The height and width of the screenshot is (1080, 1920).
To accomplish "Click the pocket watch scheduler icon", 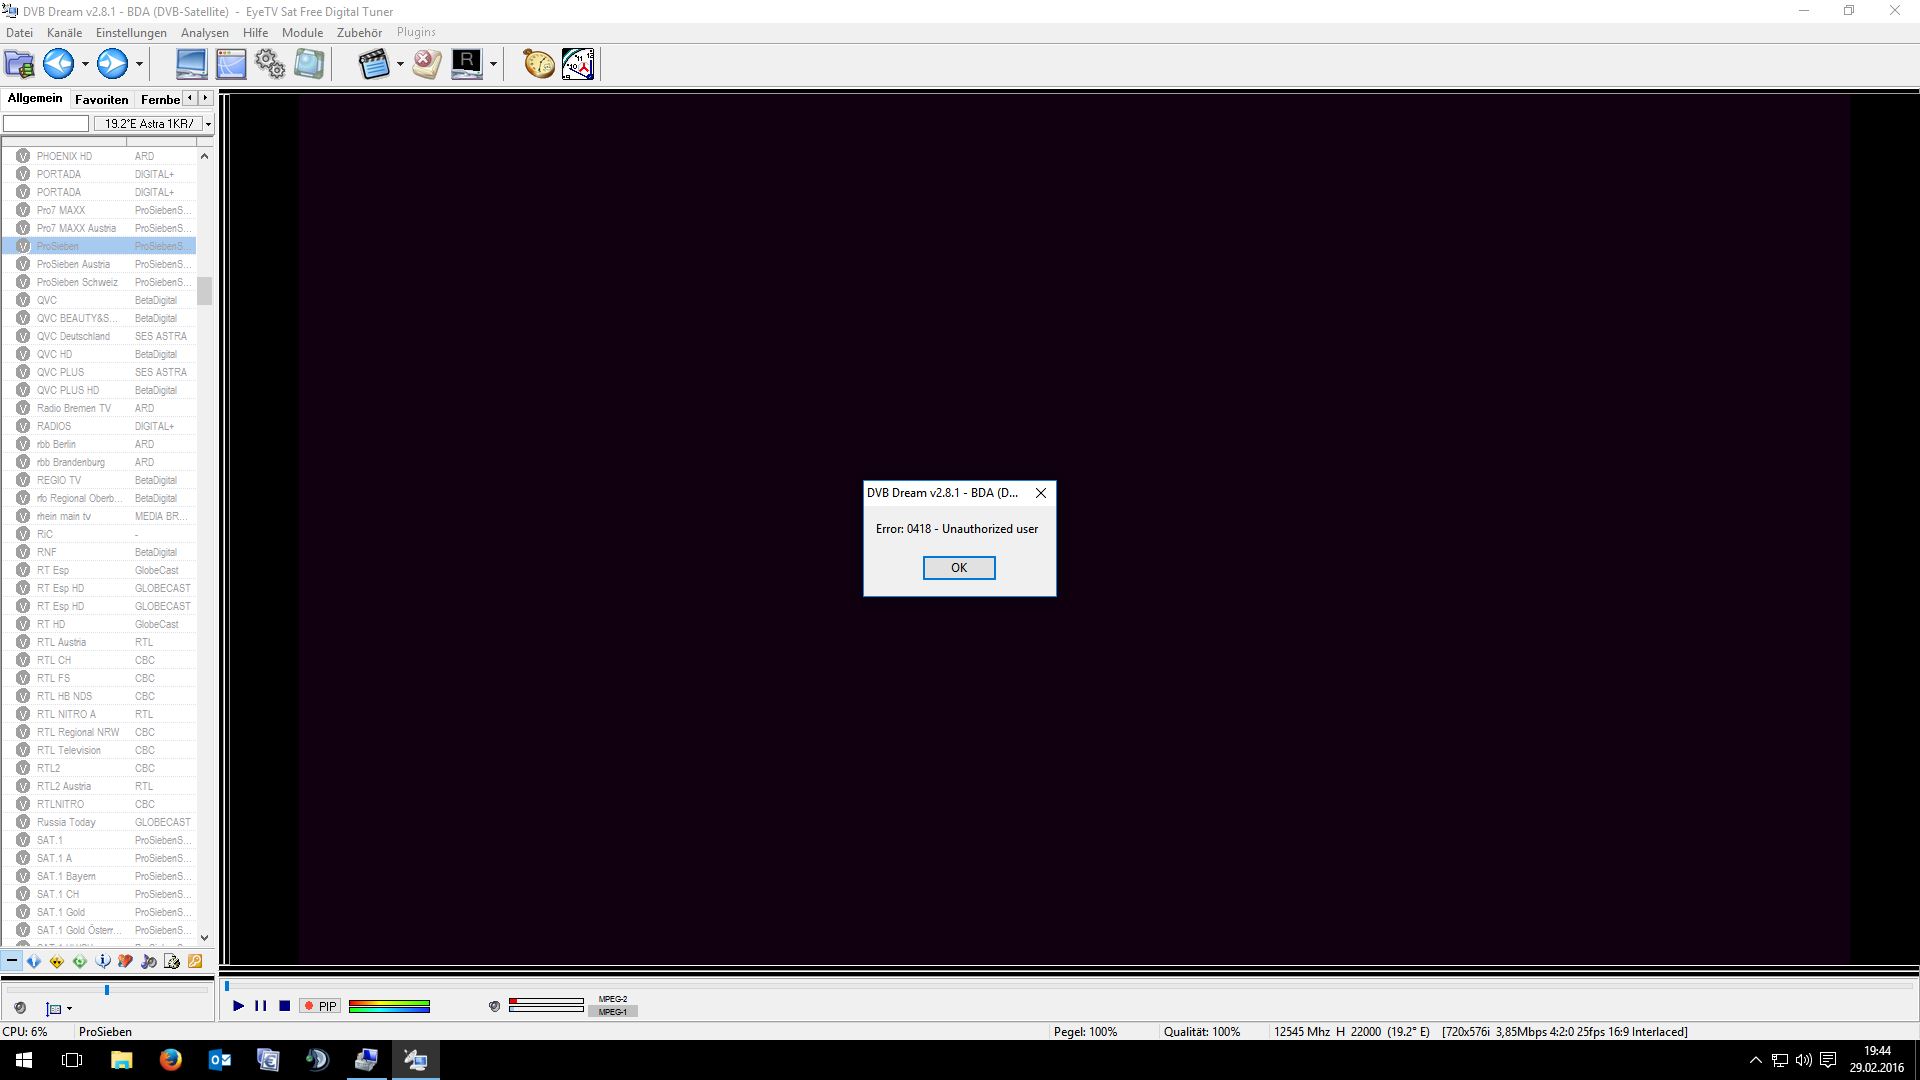I will pyautogui.click(x=538, y=64).
